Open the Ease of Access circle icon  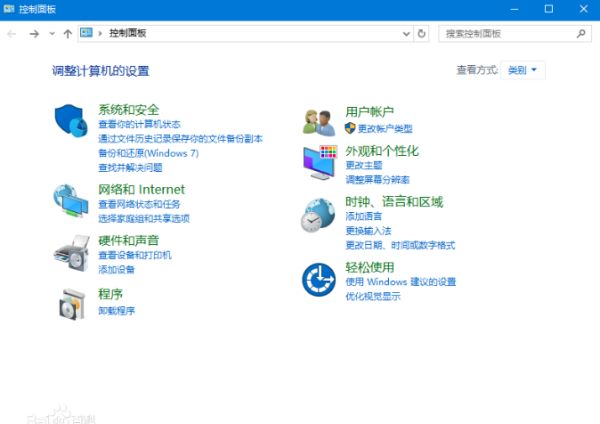point(319,279)
